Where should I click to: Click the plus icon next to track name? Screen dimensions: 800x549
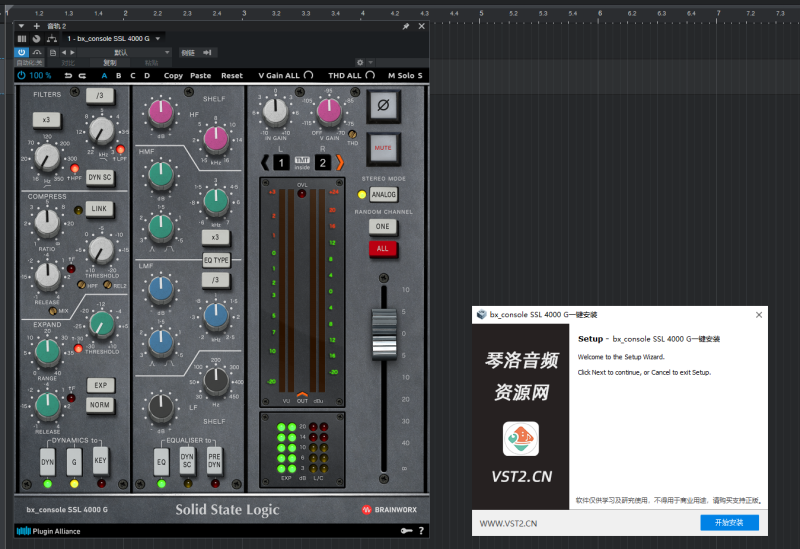(36, 26)
